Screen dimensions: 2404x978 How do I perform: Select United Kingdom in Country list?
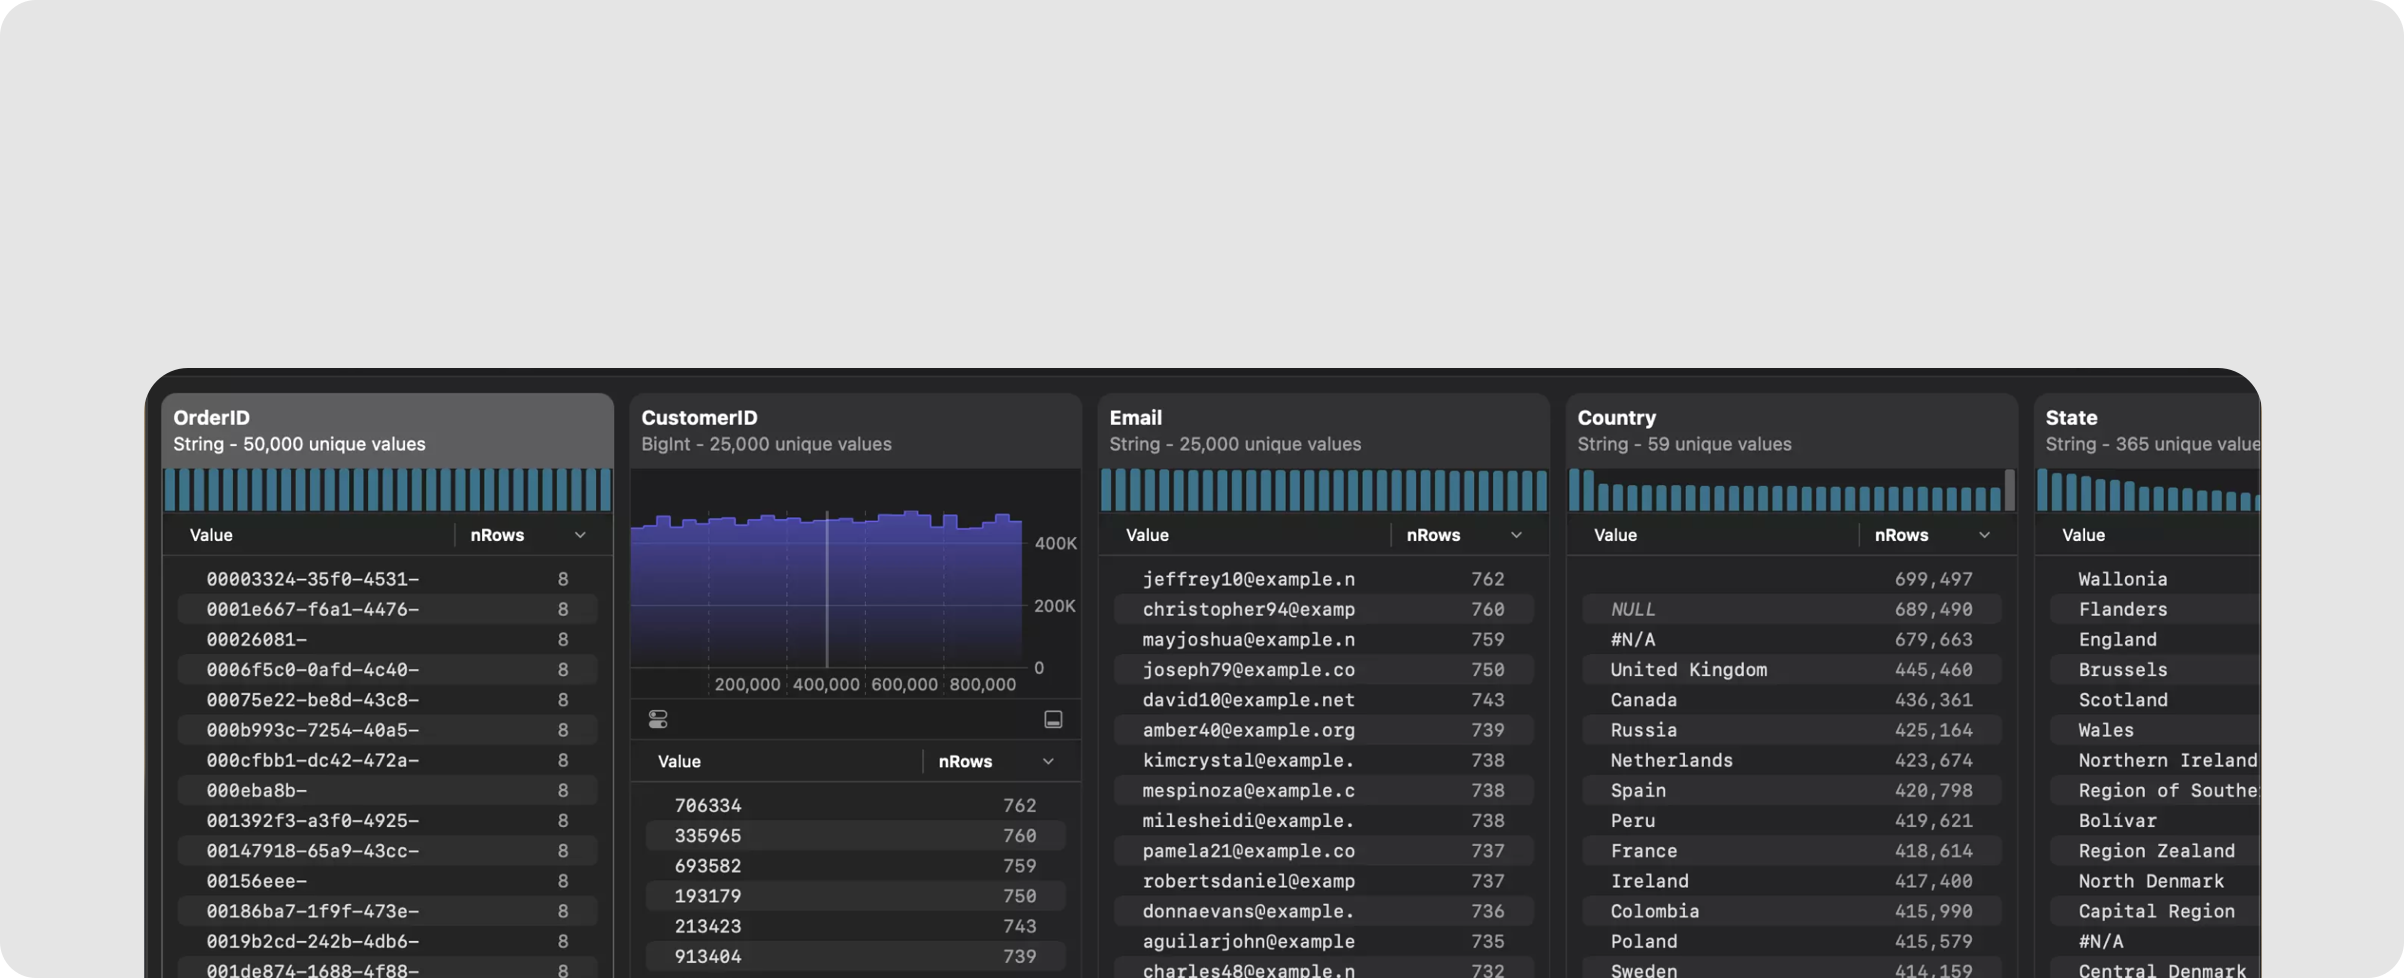(1791, 669)
